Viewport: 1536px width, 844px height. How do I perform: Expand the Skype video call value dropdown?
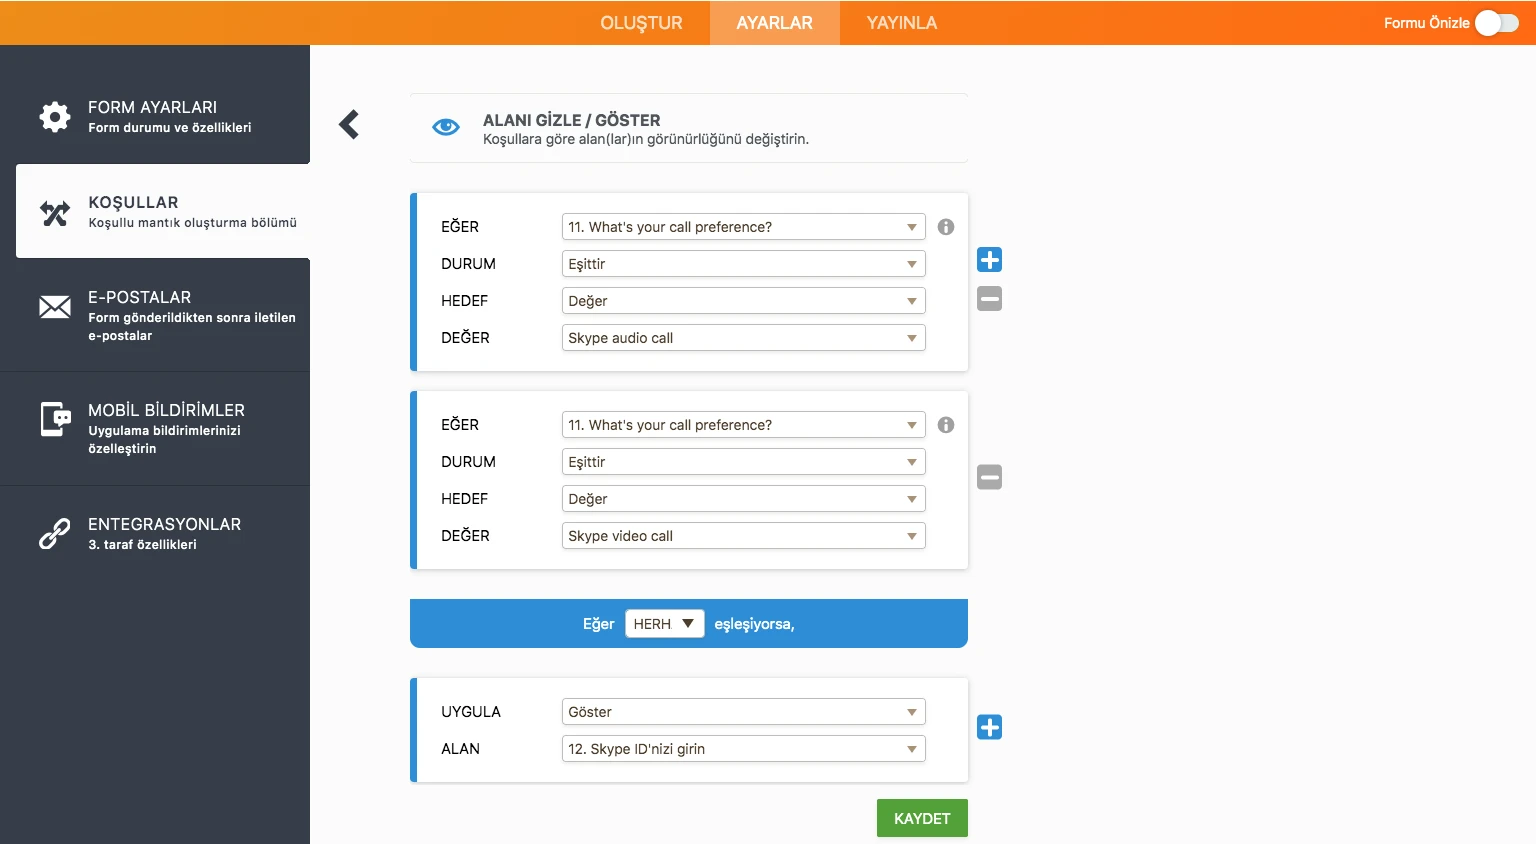(x=743, y=536)
